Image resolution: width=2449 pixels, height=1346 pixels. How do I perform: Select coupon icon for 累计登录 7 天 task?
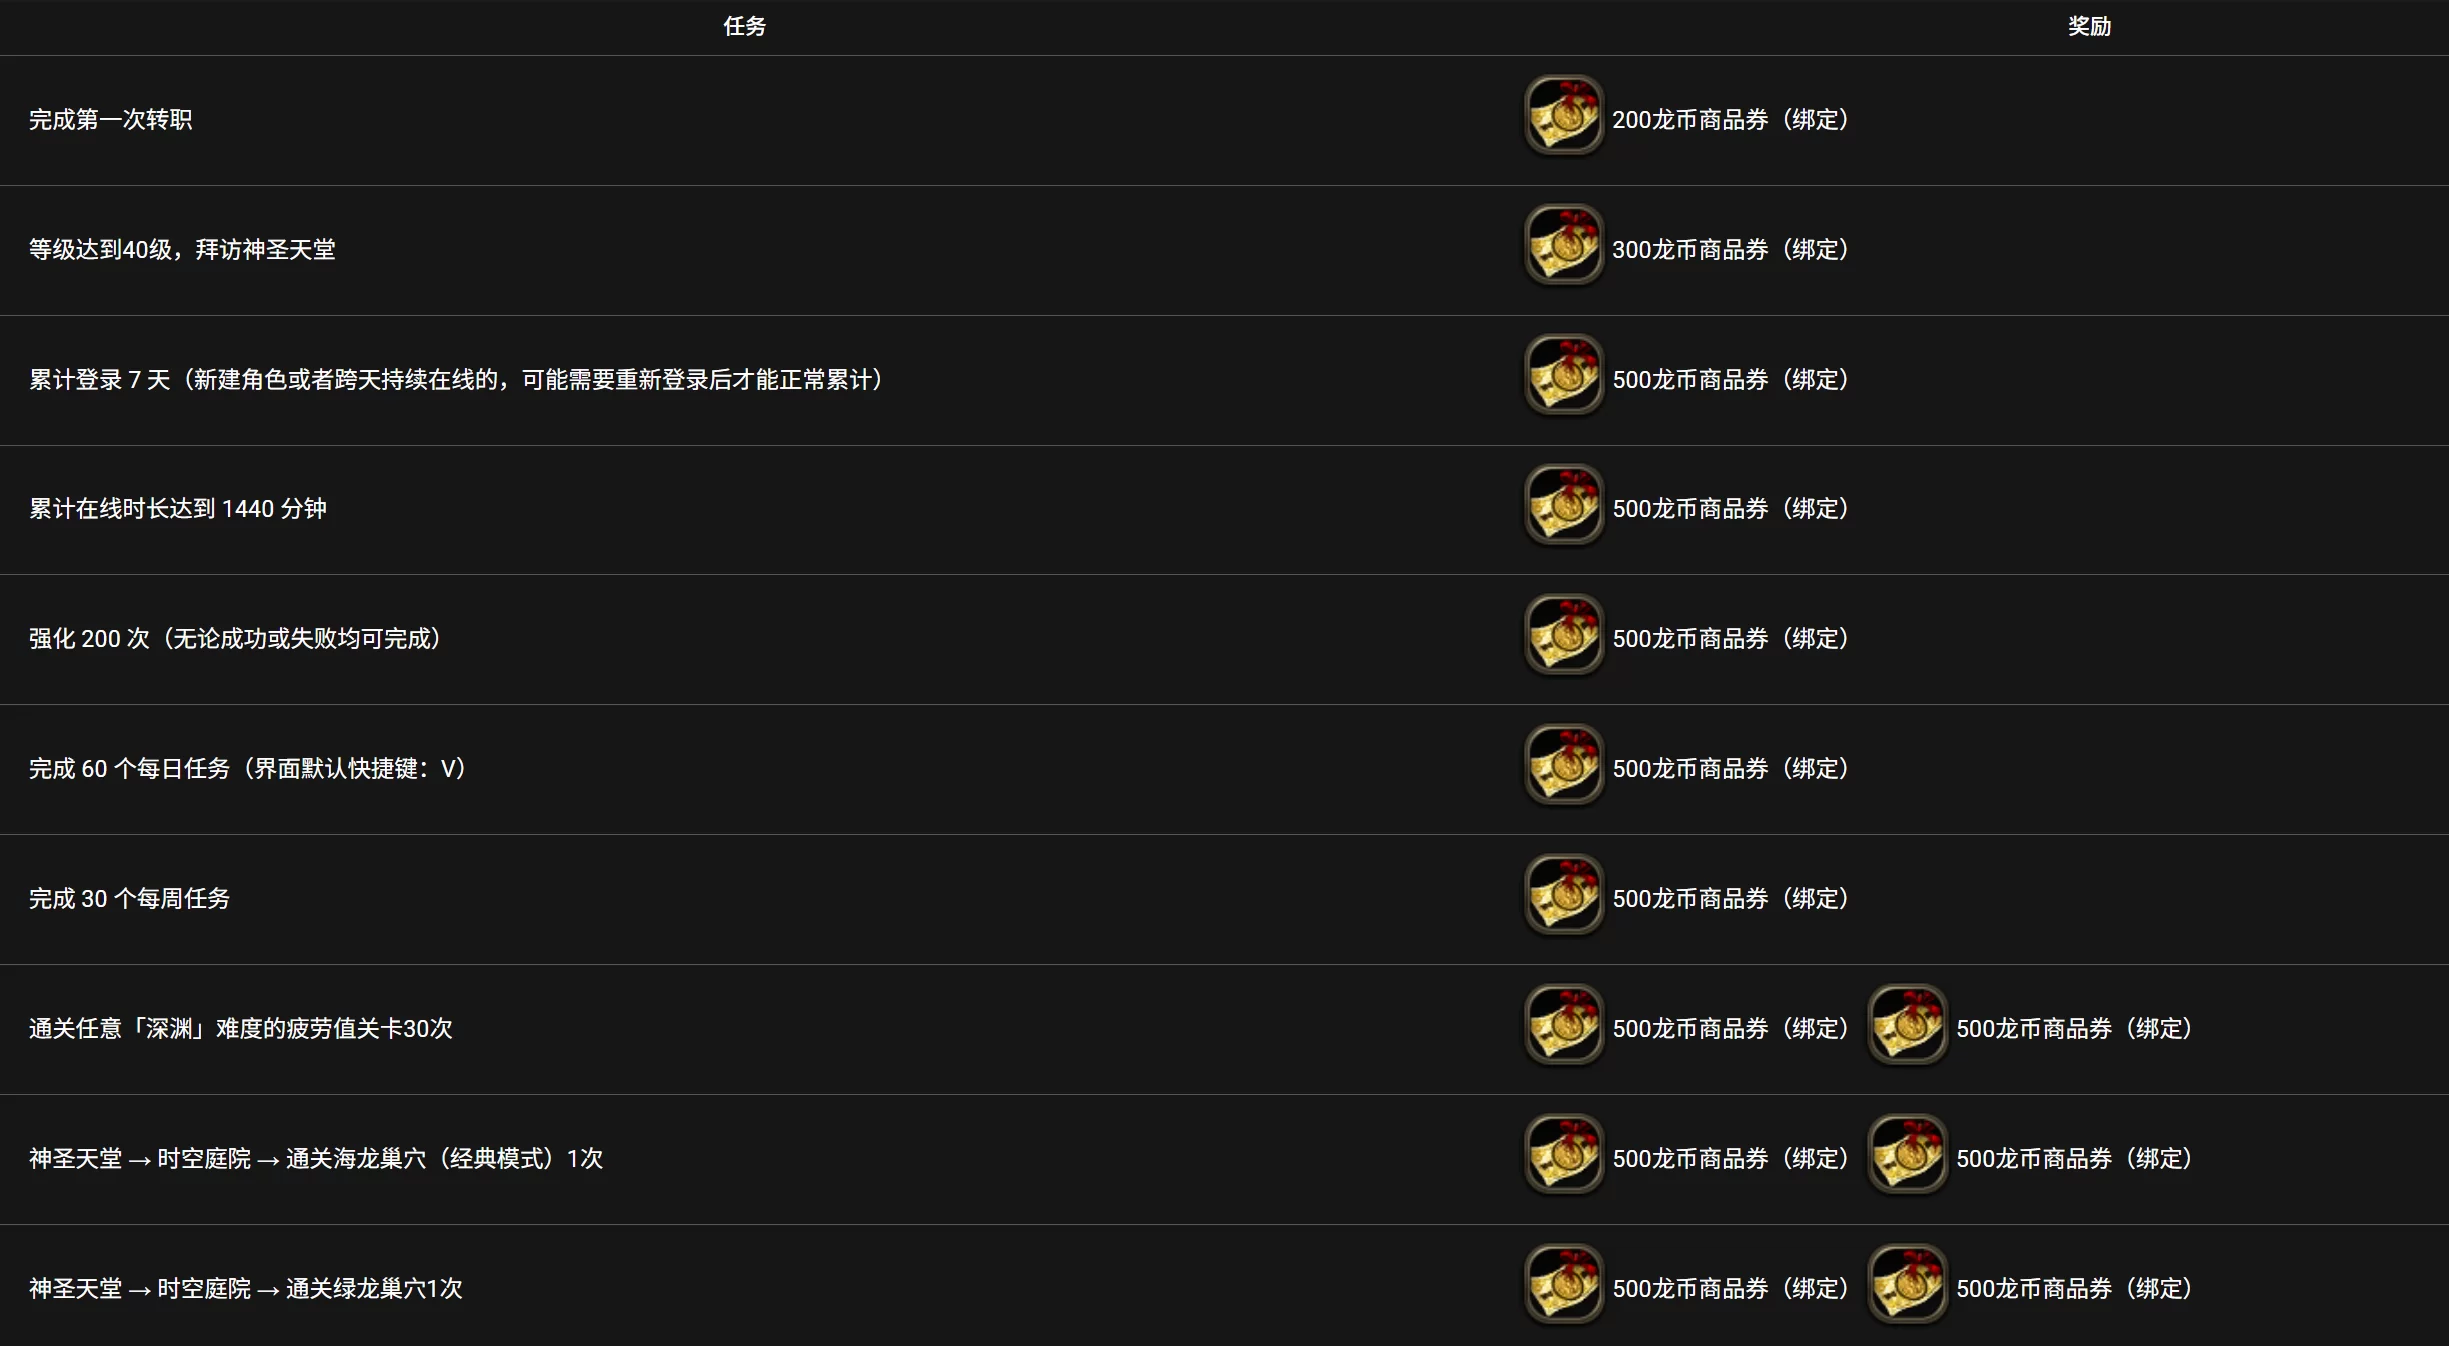pos(1564,375)
